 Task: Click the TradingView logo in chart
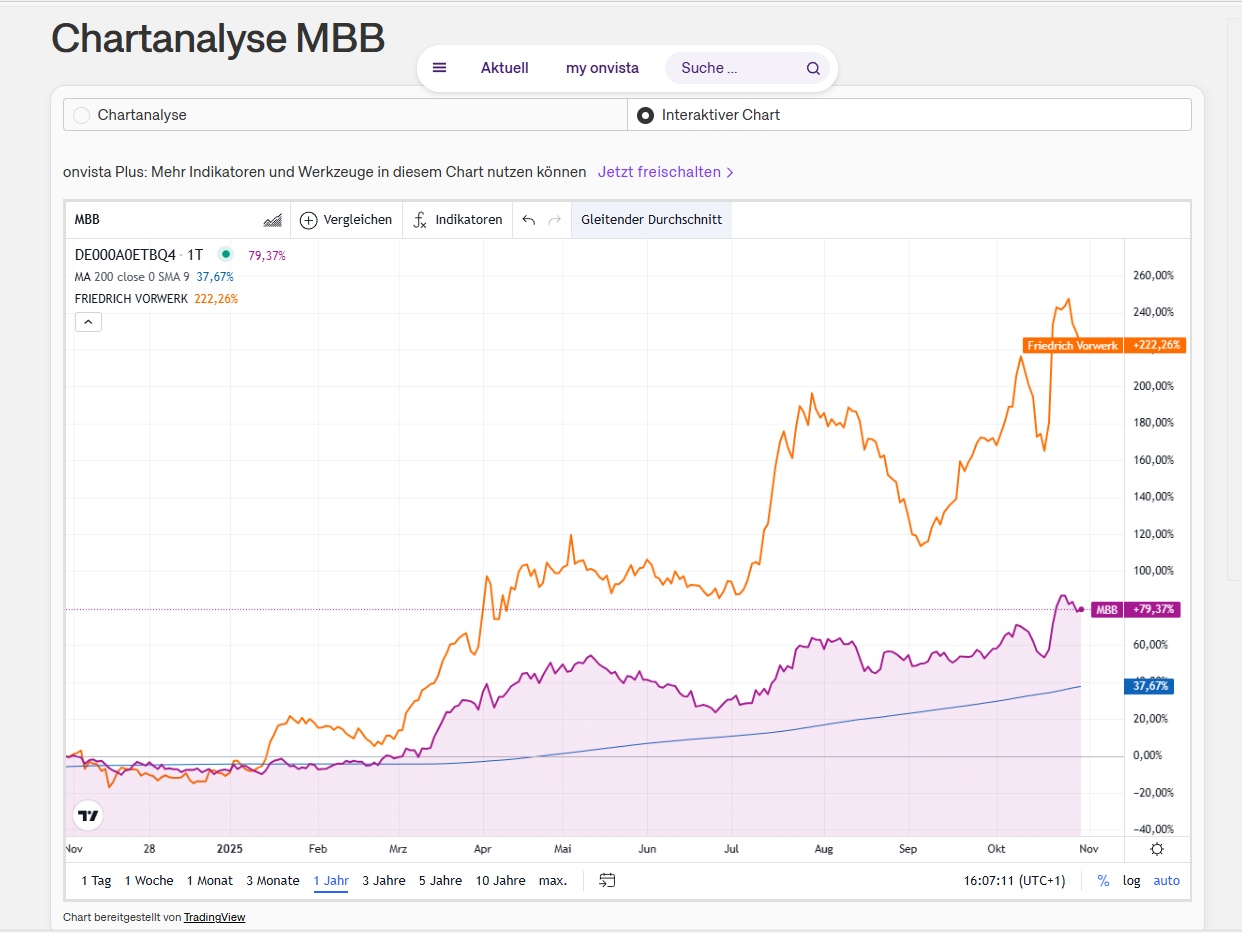(x=89, y=816)
